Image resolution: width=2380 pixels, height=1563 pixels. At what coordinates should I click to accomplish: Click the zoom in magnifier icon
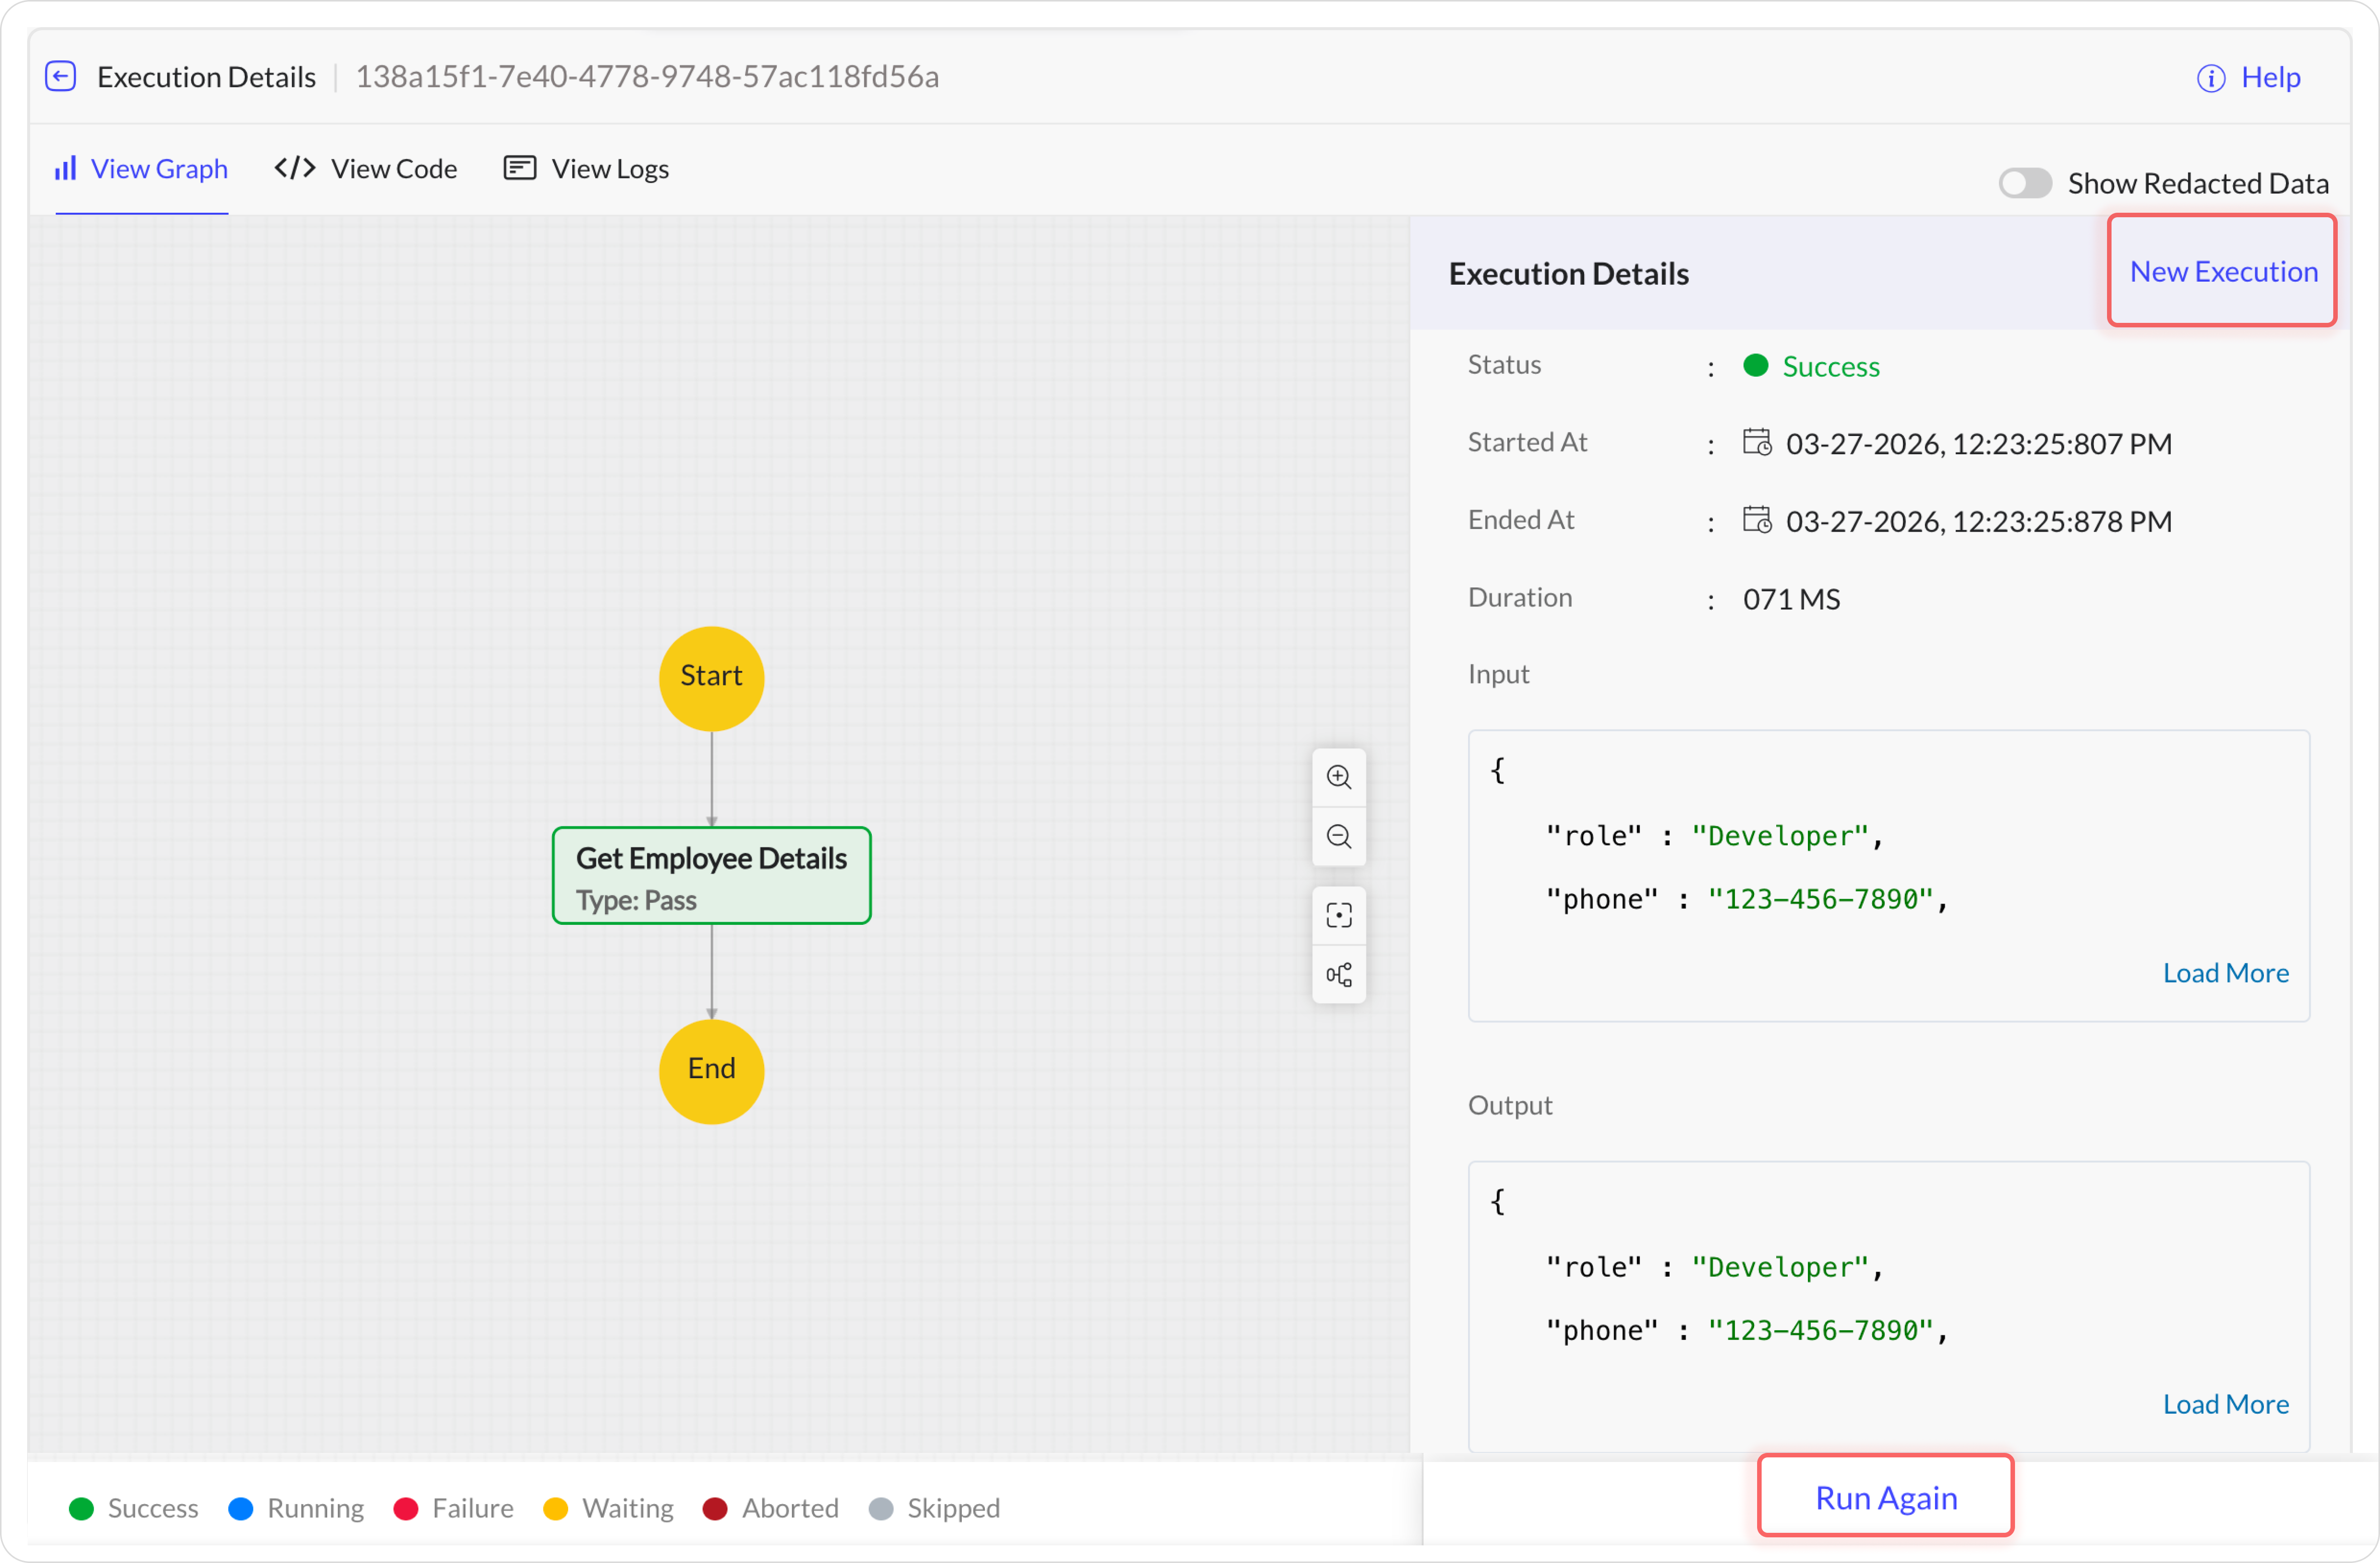(1338, 777)
